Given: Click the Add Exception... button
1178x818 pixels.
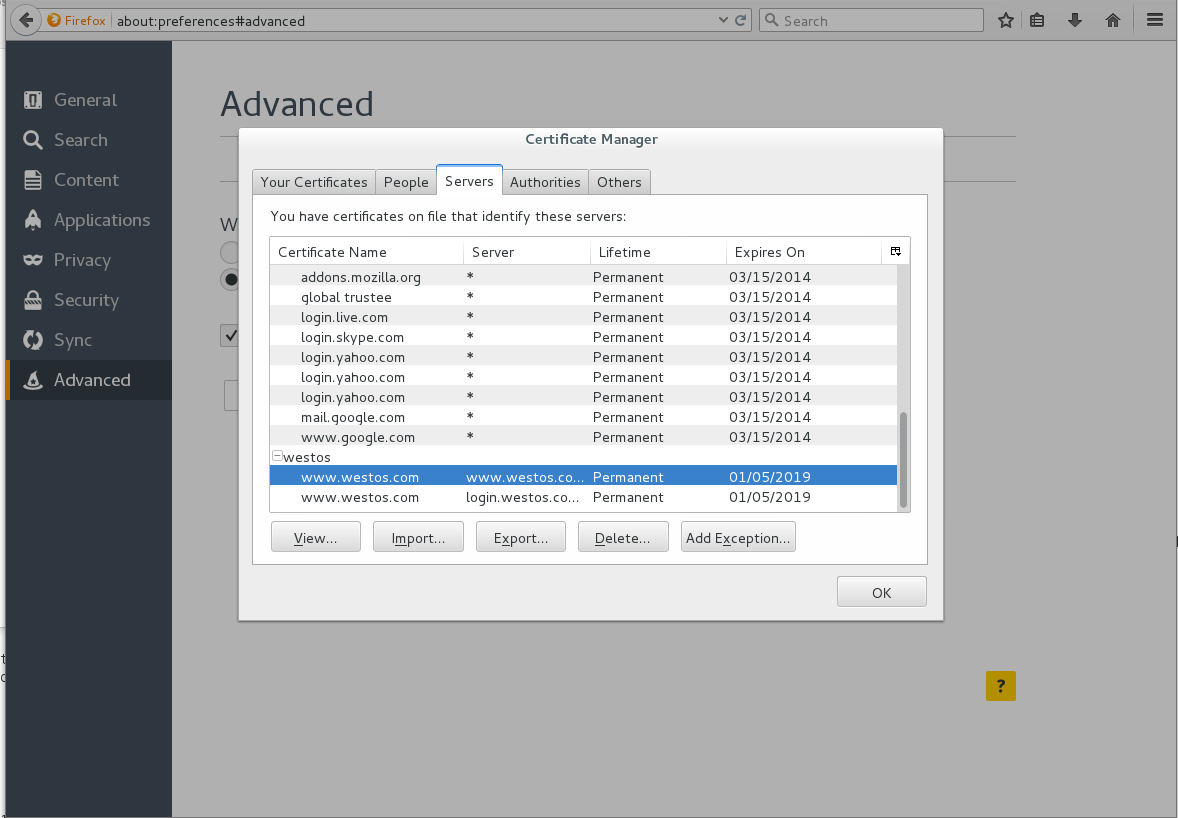Looking at the screenshot, I should point(738,538).
